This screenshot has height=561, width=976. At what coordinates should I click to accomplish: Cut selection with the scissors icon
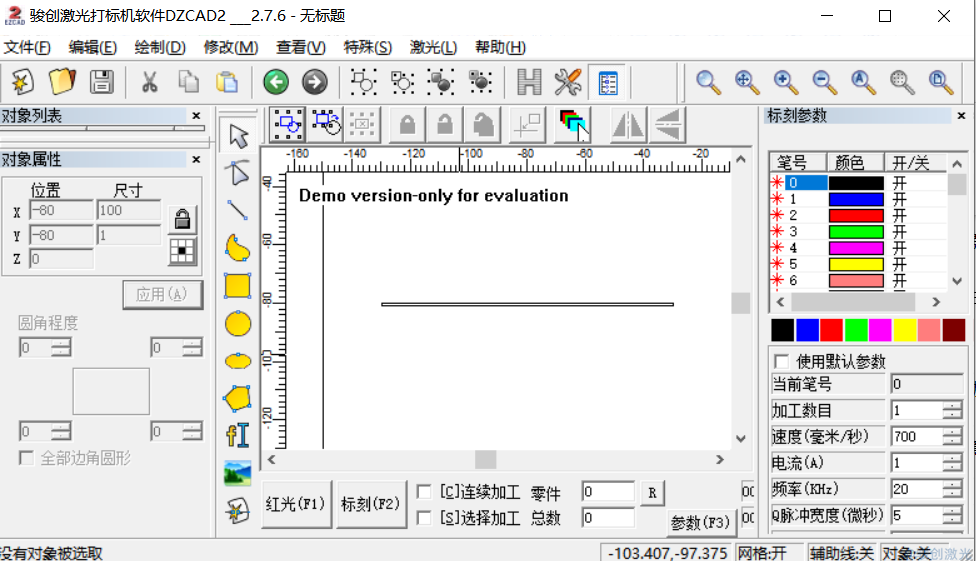coord(149,82)
